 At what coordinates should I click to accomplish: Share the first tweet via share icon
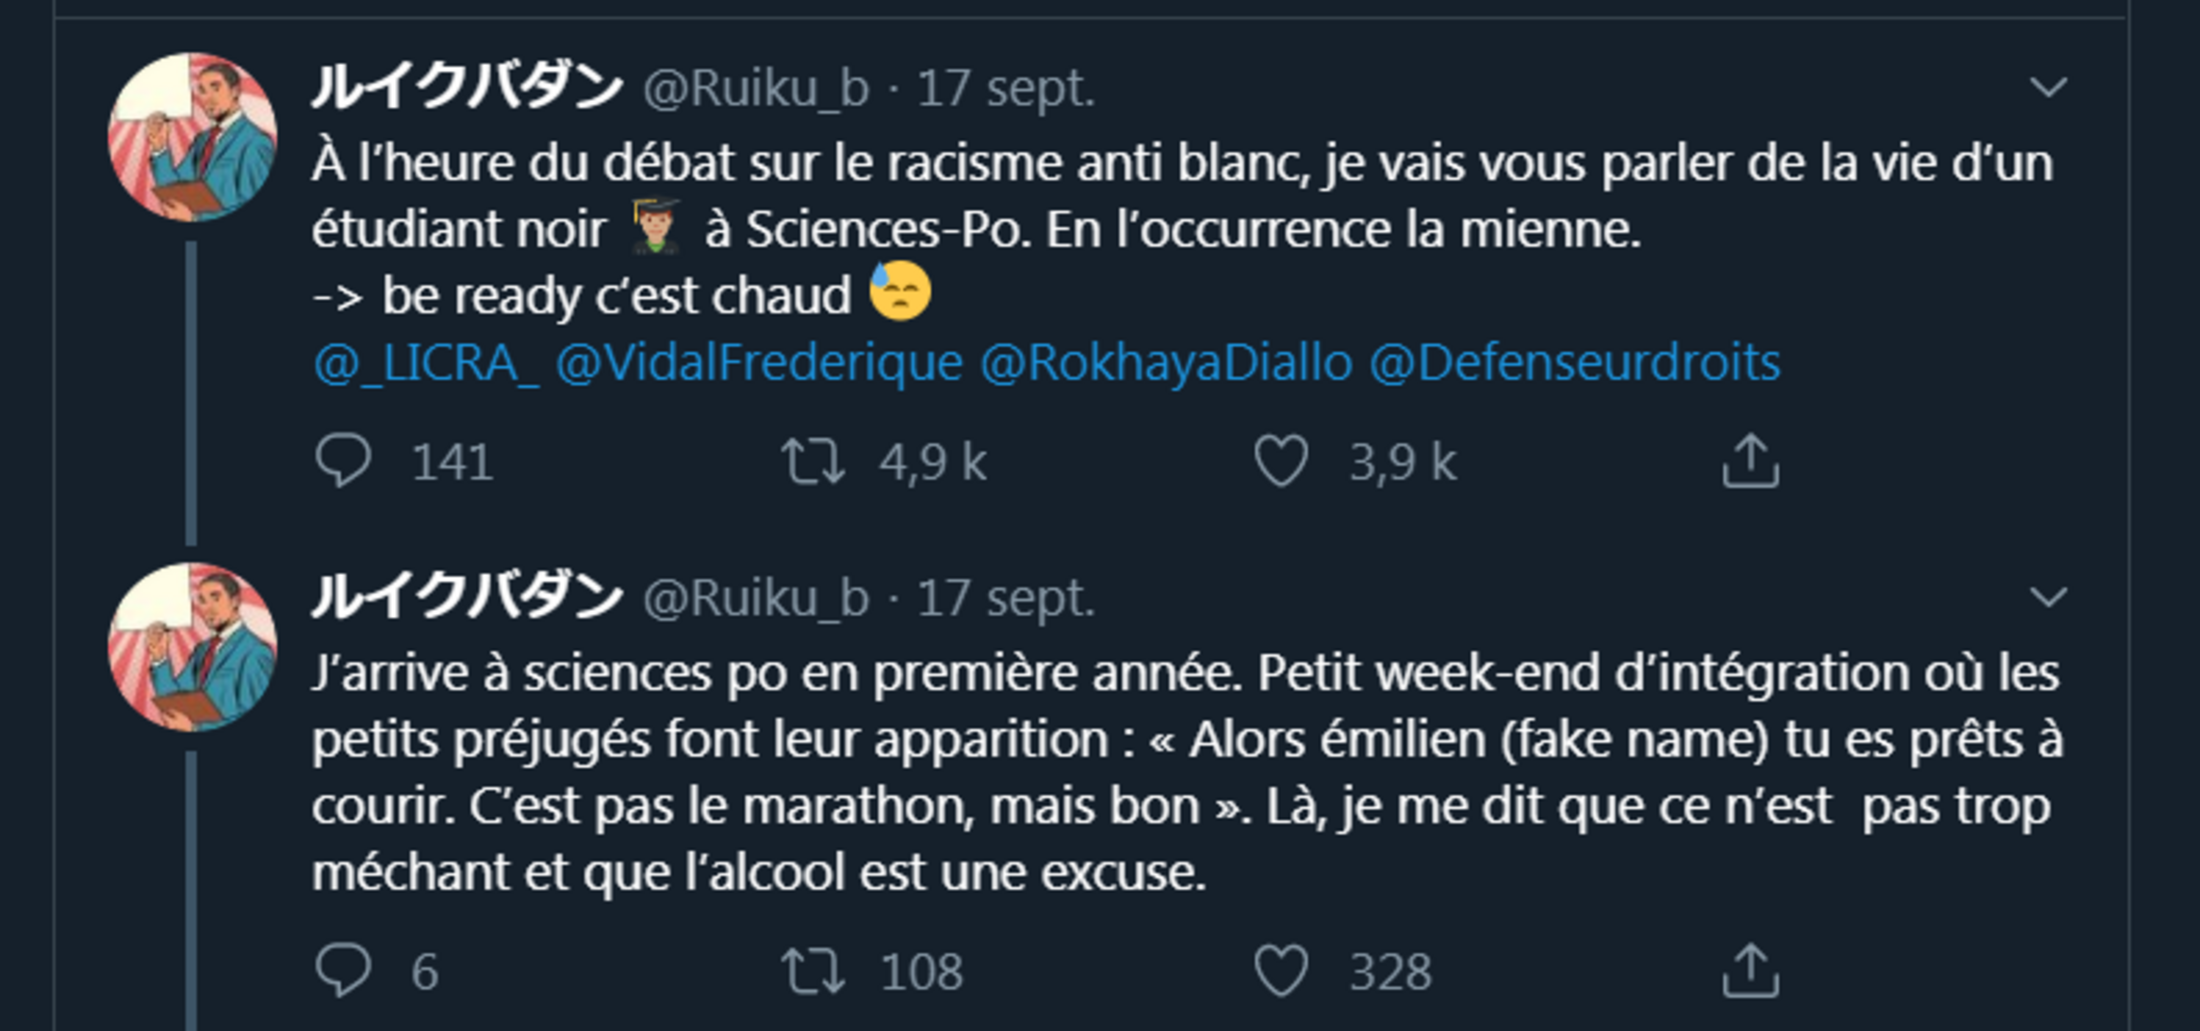click(1750, 462)
